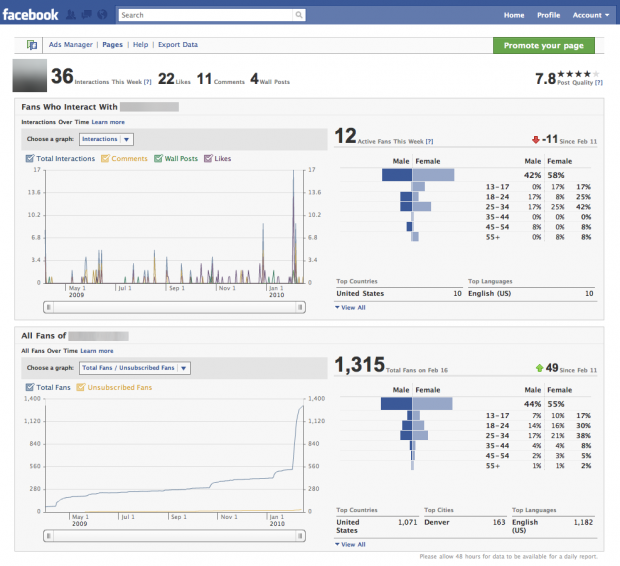620x566 pixels.
Task: Expand View All under all fans countries
Action: pyautogui.click(x=350, y=544)
